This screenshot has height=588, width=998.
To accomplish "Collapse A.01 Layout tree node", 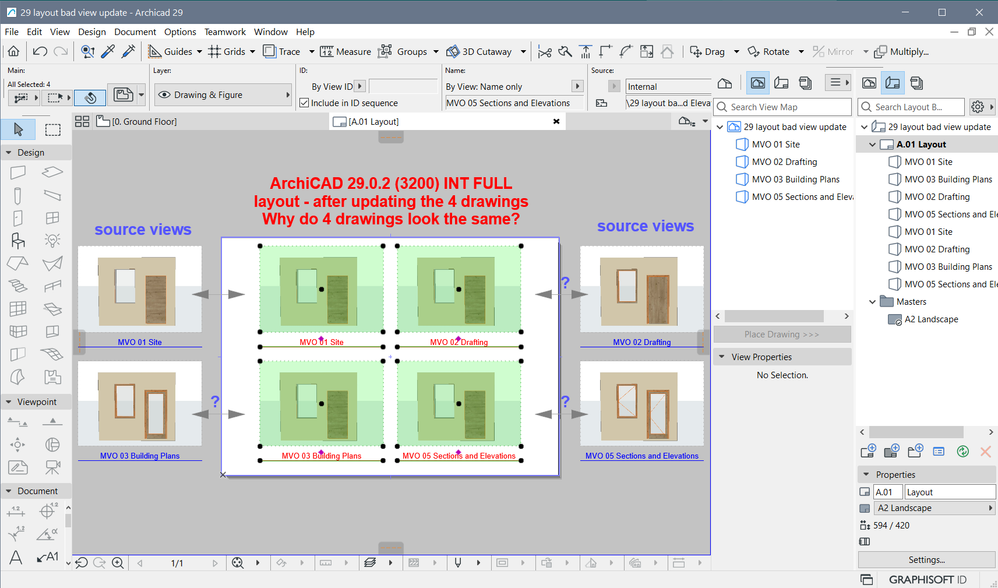I will coord(873,144).
